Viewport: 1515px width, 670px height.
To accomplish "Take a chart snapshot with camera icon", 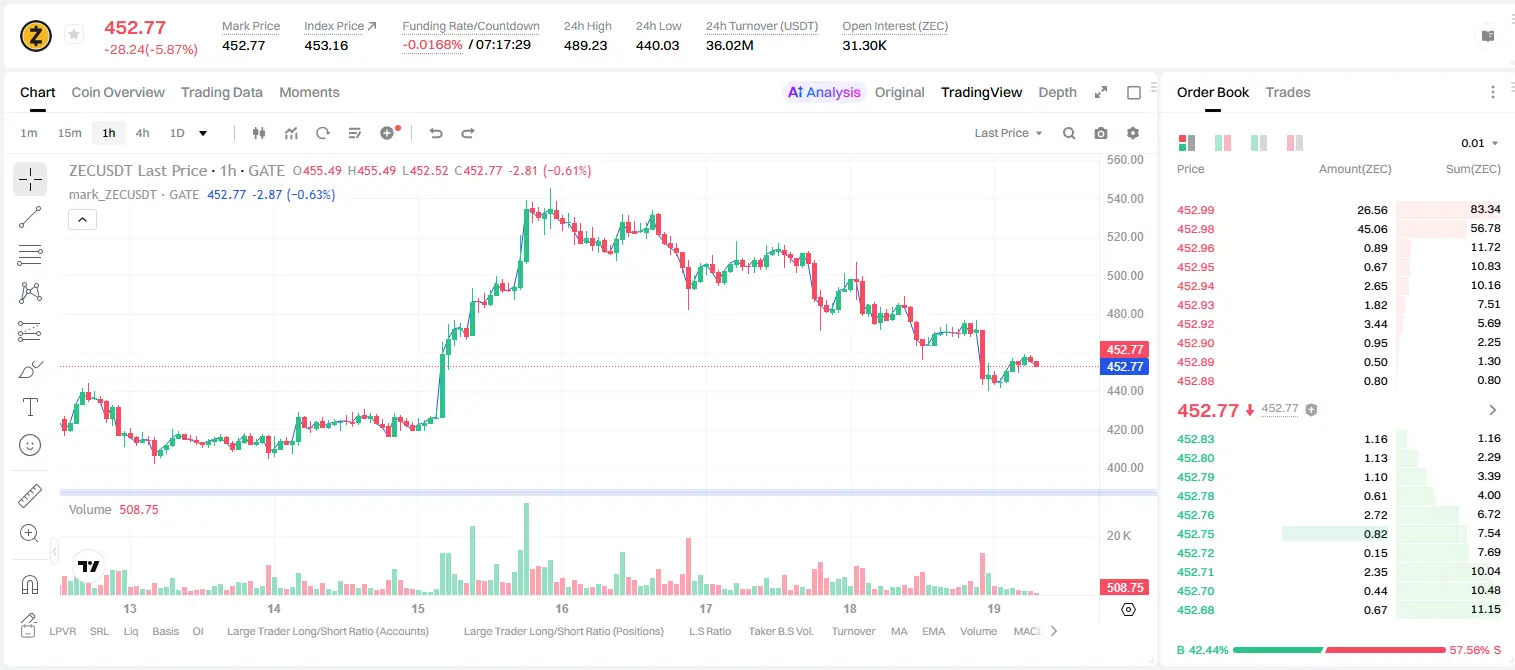I will [1101, 133].
